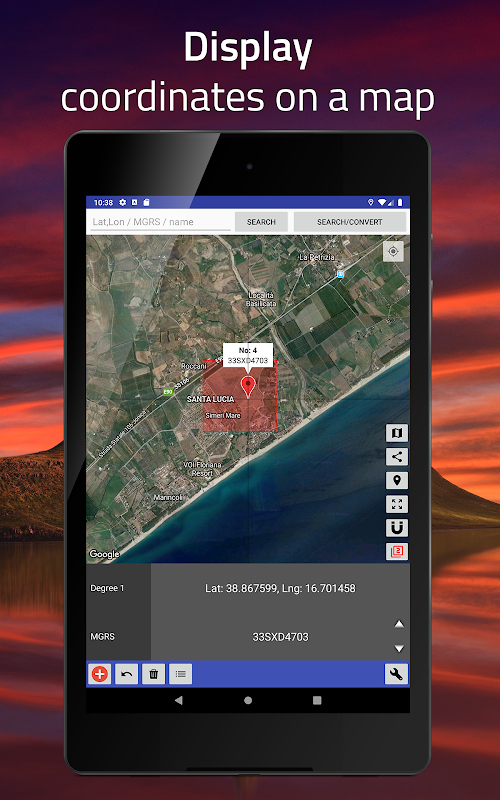Show previous coordinate format with up arrow
500x800 pixels.
399,624
